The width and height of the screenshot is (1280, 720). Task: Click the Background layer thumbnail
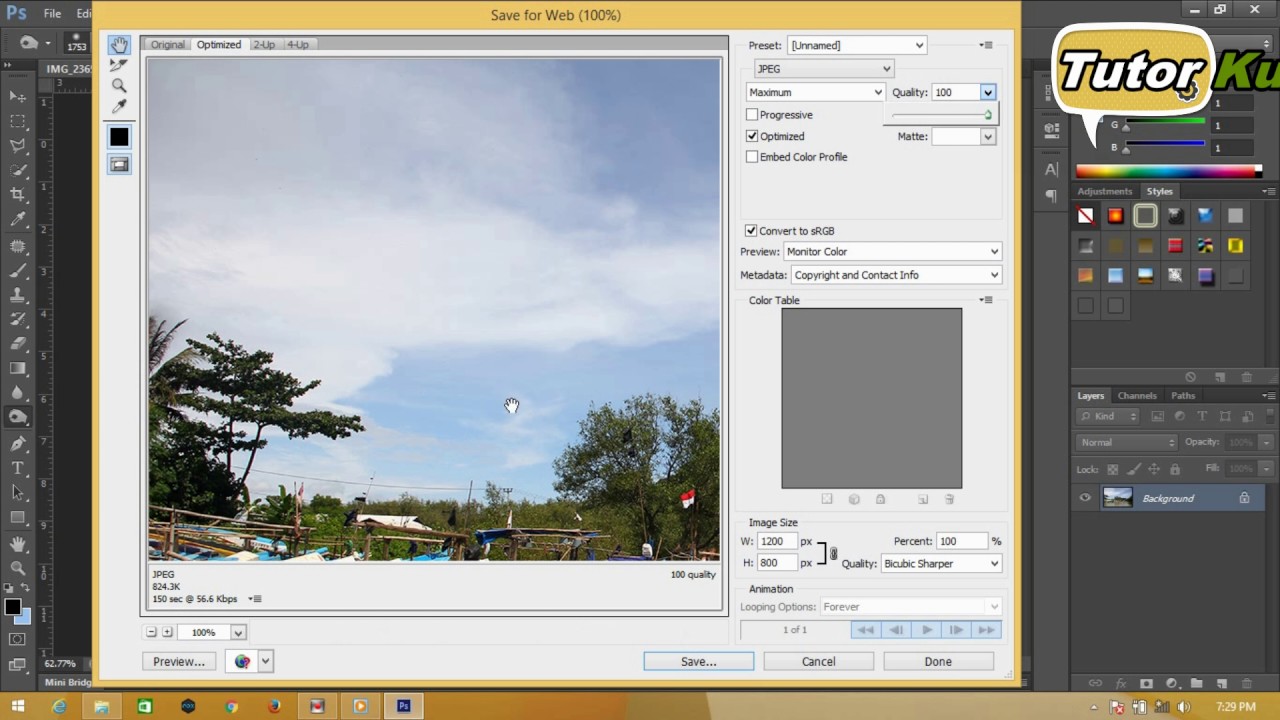1117,498
